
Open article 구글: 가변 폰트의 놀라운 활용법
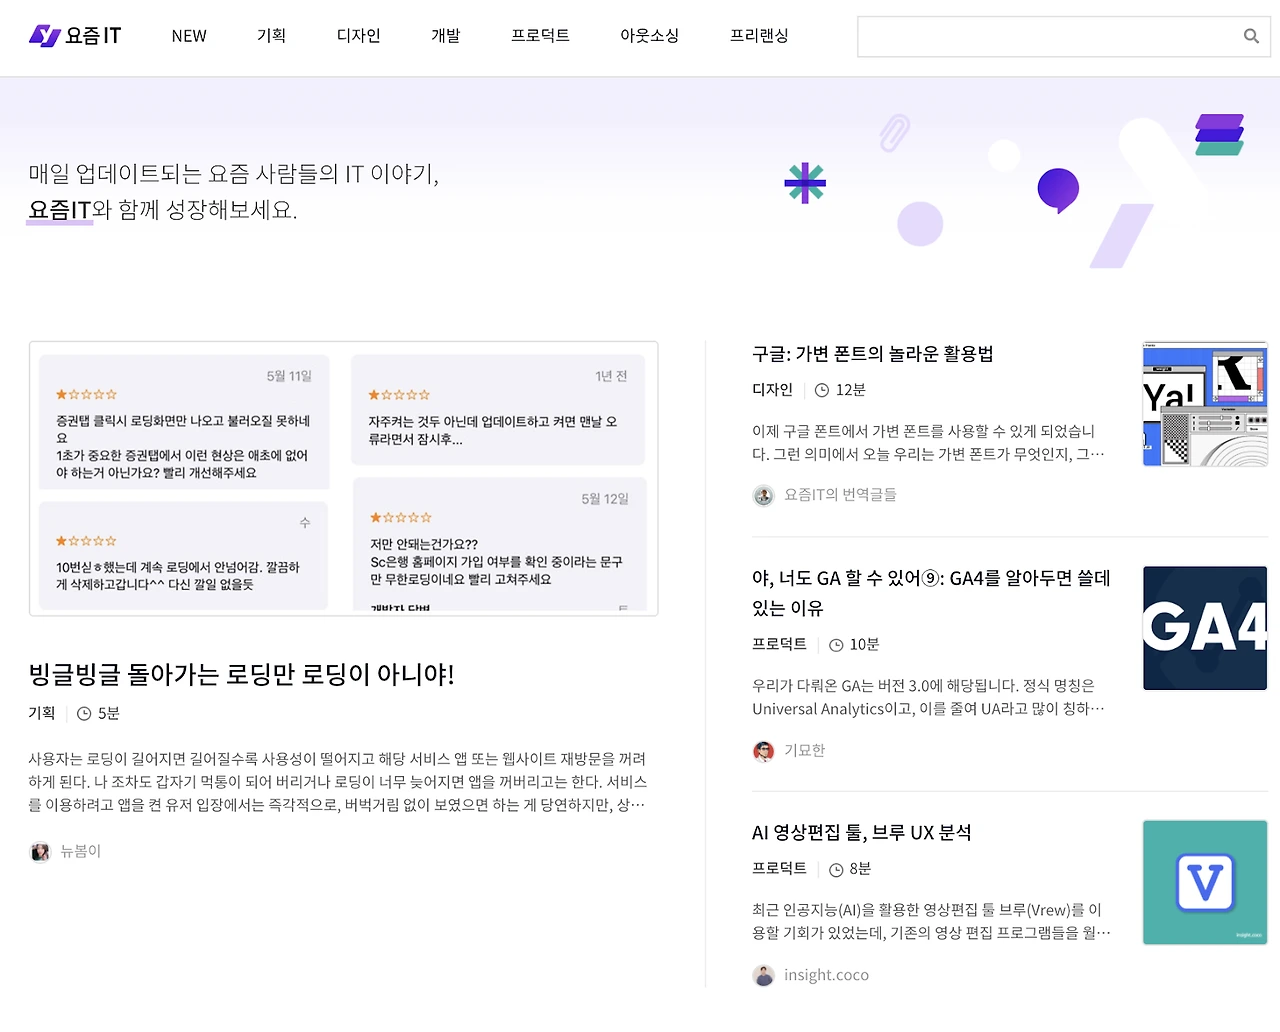tap(872, 354)
